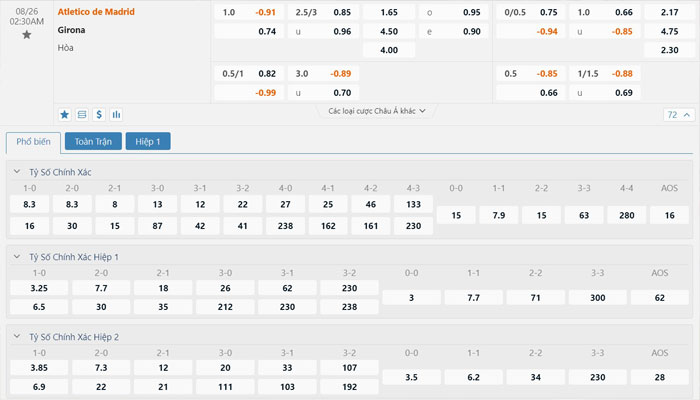Viewport: 700px width, 400px height.
Task: Collapse the 'Tỷ Số Chính Xác' full-time section
Action: 17,172
